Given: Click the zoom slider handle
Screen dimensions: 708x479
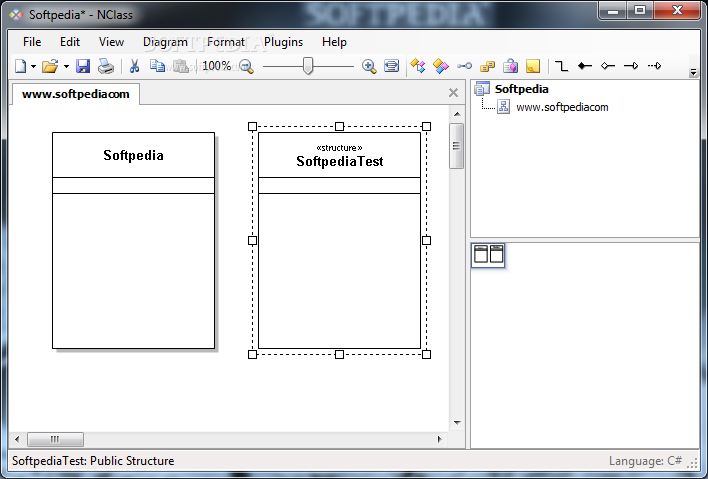Looking at the screenshot, I should coord(307,66).
